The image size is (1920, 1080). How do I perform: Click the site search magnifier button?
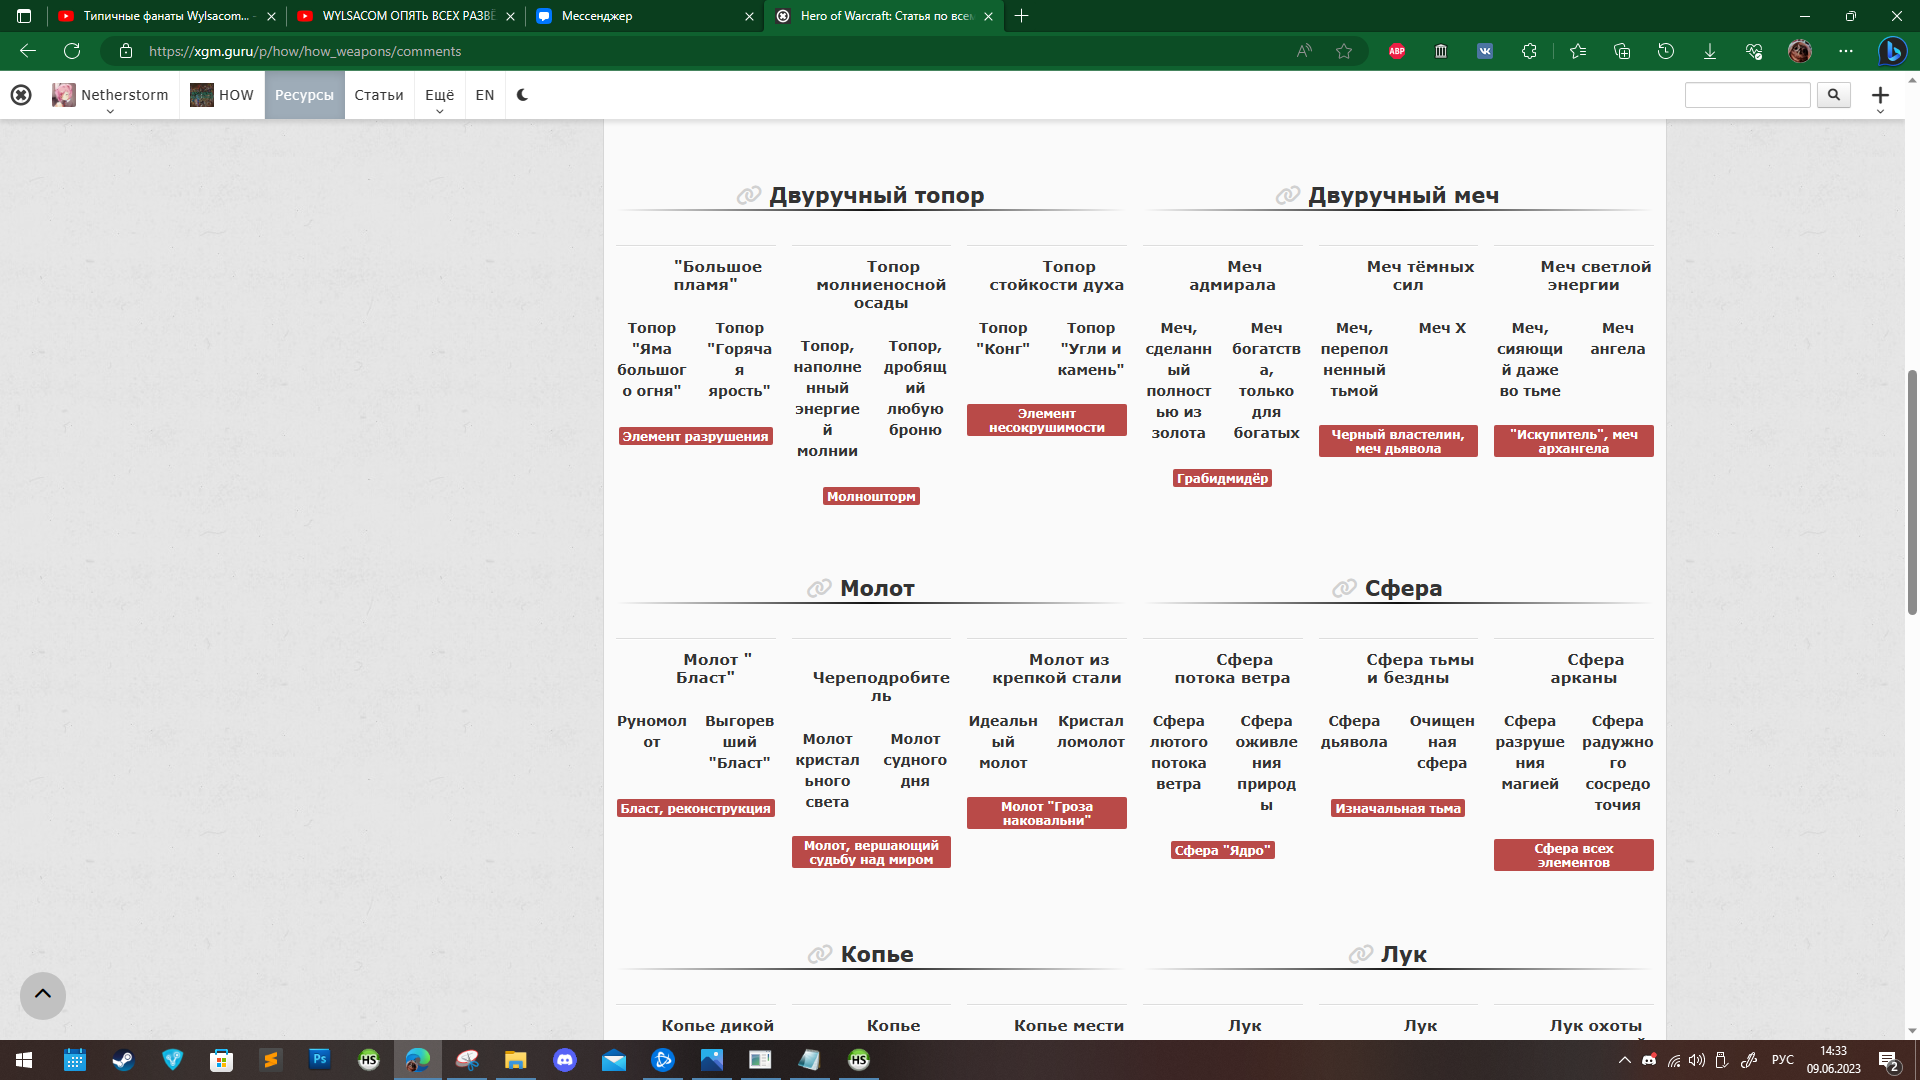click(1833, 95)
